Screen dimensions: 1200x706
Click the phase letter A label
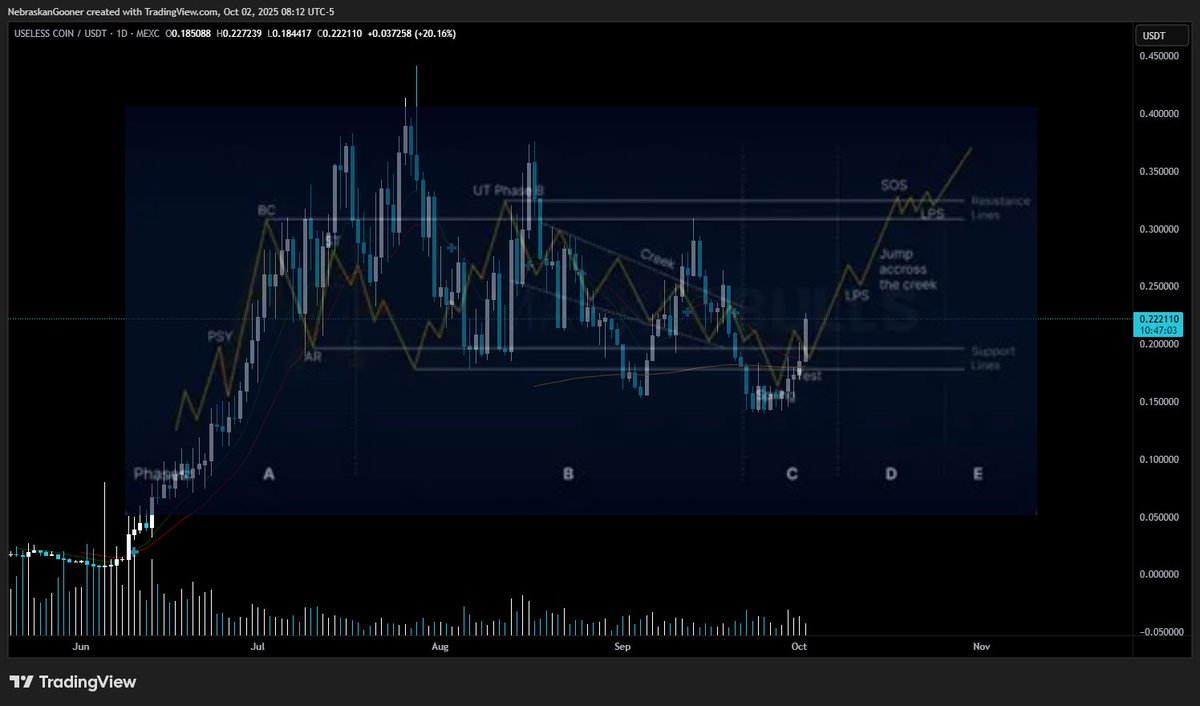point(268,474)
